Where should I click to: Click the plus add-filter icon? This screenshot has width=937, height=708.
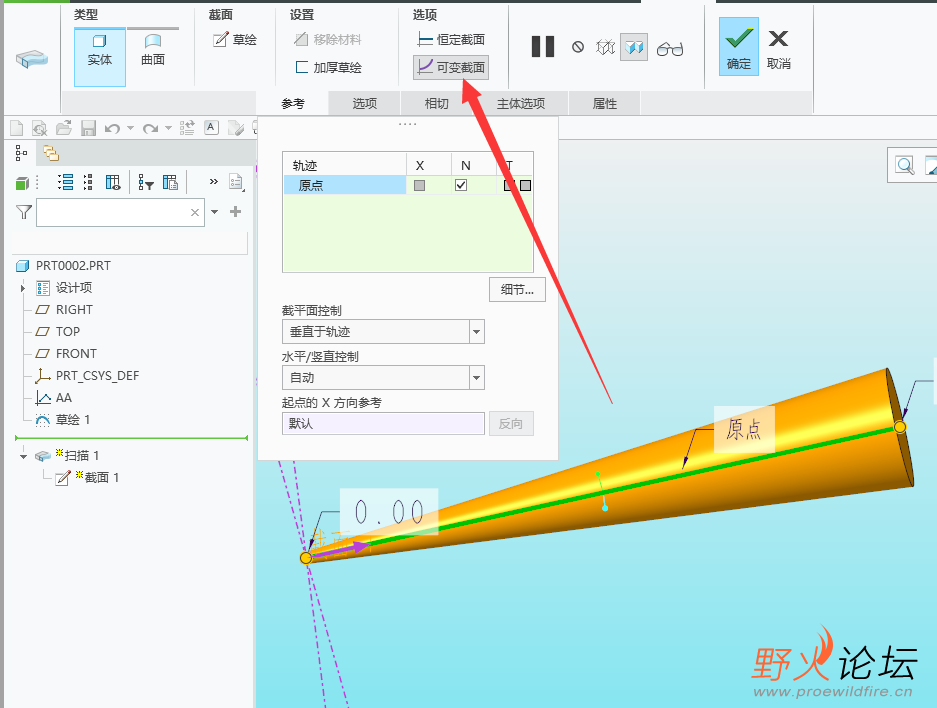[x=235, y=212]
